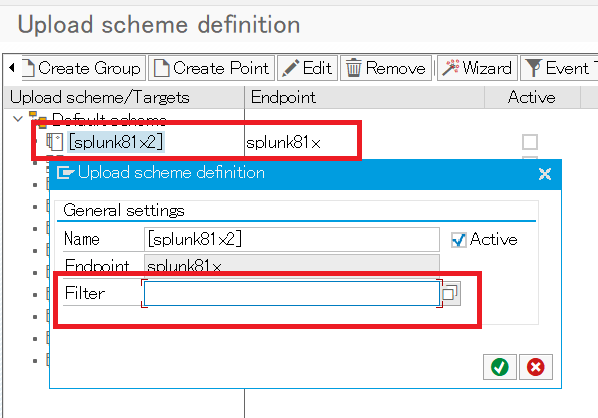Confirm dialog with the green checkmark button
598x418 pixels.
click(500, 367)
